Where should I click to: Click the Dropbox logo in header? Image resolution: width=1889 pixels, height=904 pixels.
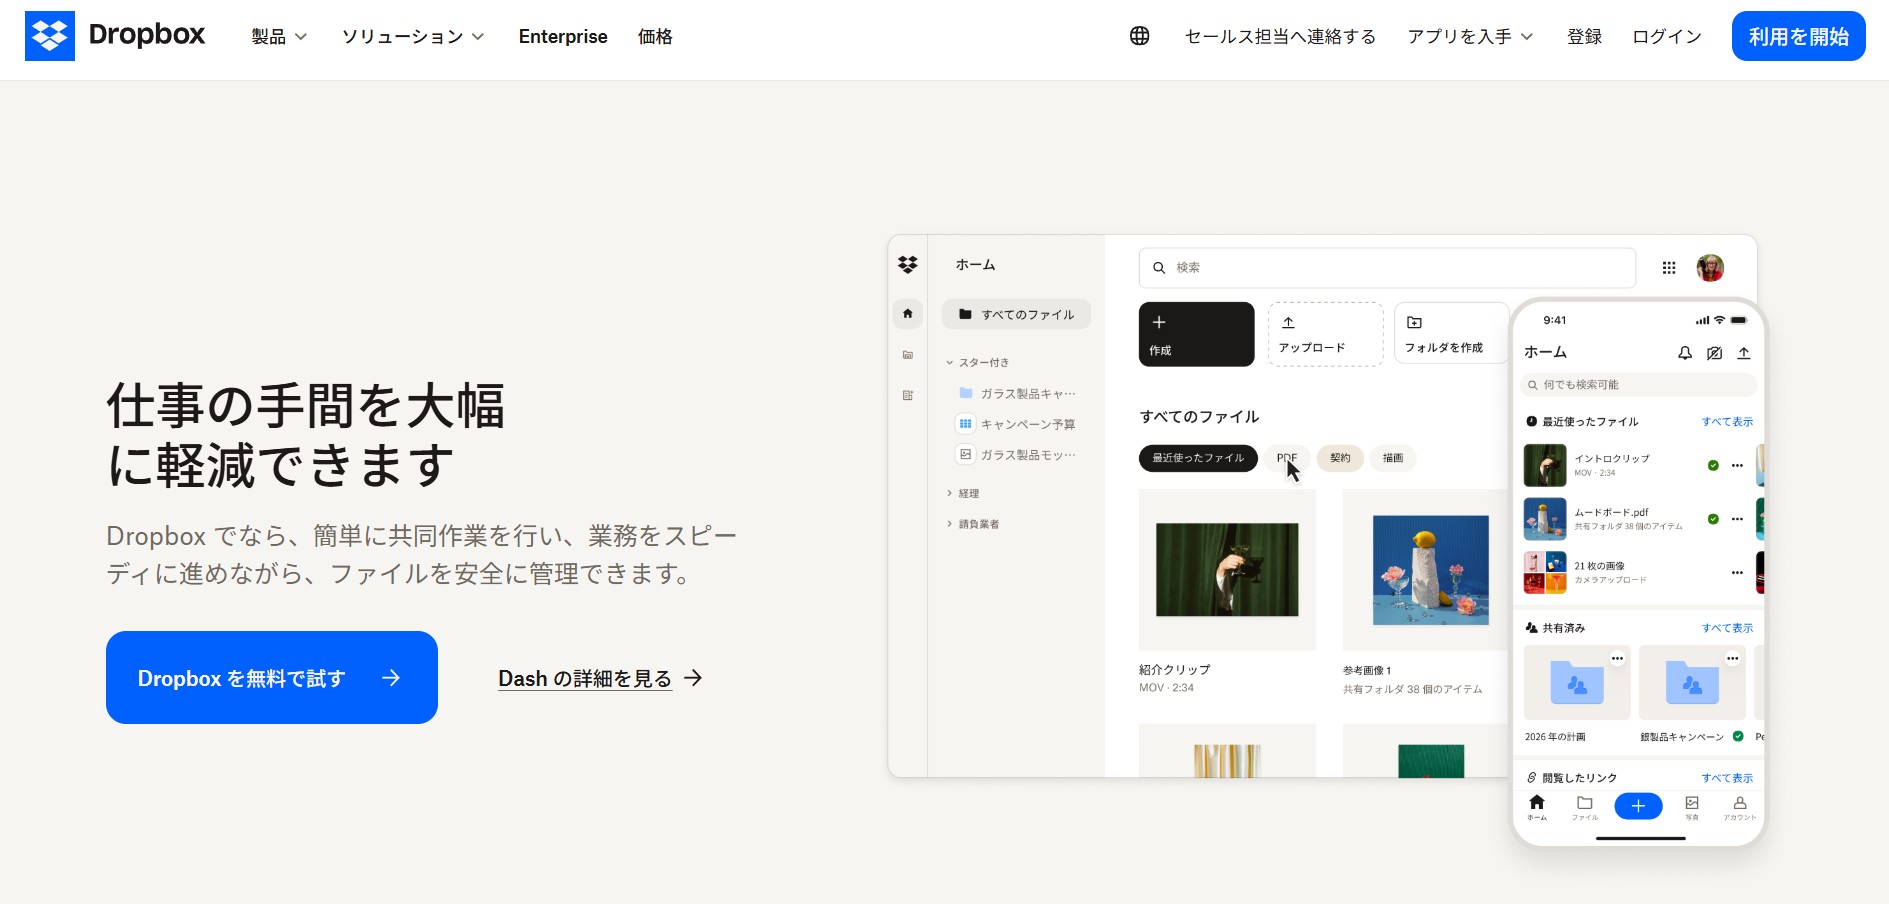click(115, 36)
